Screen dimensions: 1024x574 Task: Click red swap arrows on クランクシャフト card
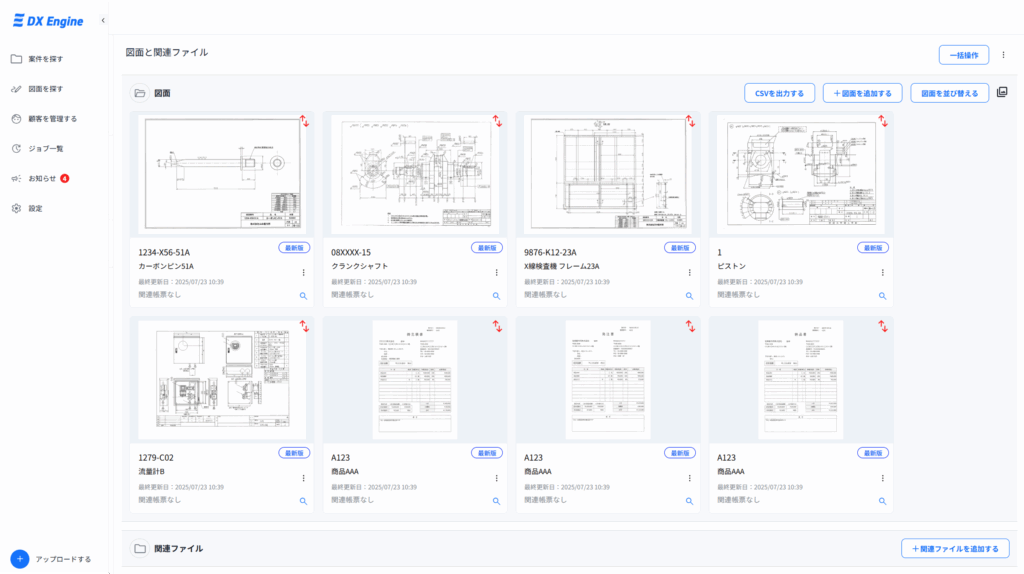tap(497, 121)
